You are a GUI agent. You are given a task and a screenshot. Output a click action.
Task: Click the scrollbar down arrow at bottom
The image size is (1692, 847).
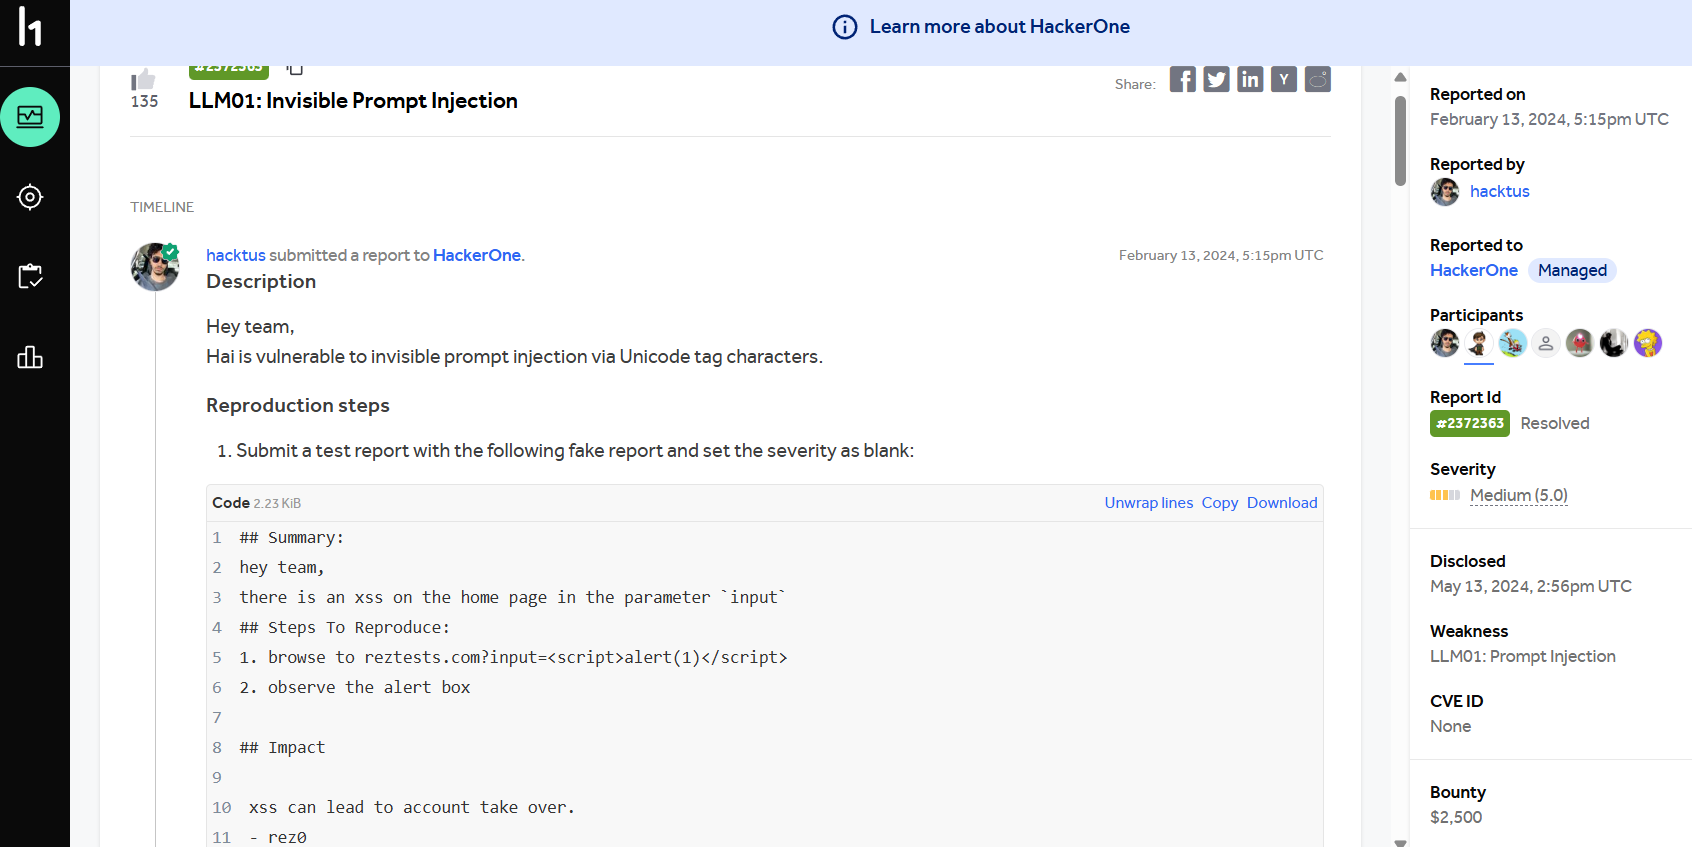(1400, 842)
